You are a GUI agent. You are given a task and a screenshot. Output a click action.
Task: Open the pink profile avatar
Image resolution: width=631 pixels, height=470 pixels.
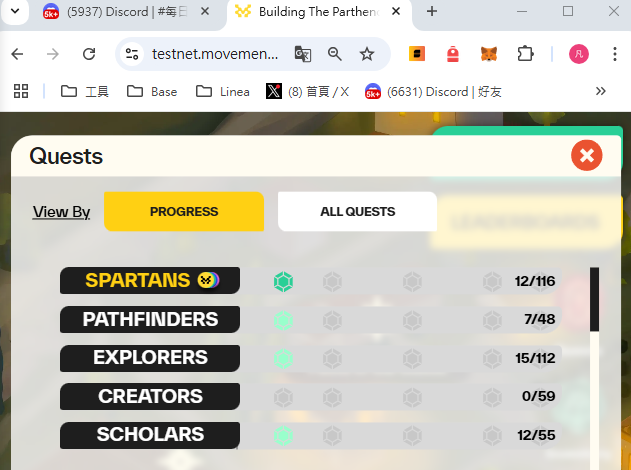(579, 54)
